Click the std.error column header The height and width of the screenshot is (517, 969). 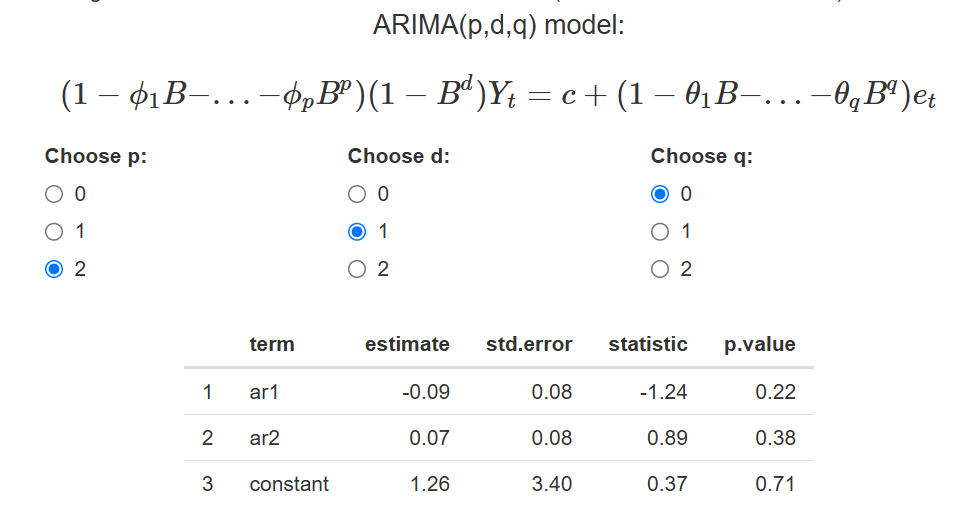(x=529, y=344)
